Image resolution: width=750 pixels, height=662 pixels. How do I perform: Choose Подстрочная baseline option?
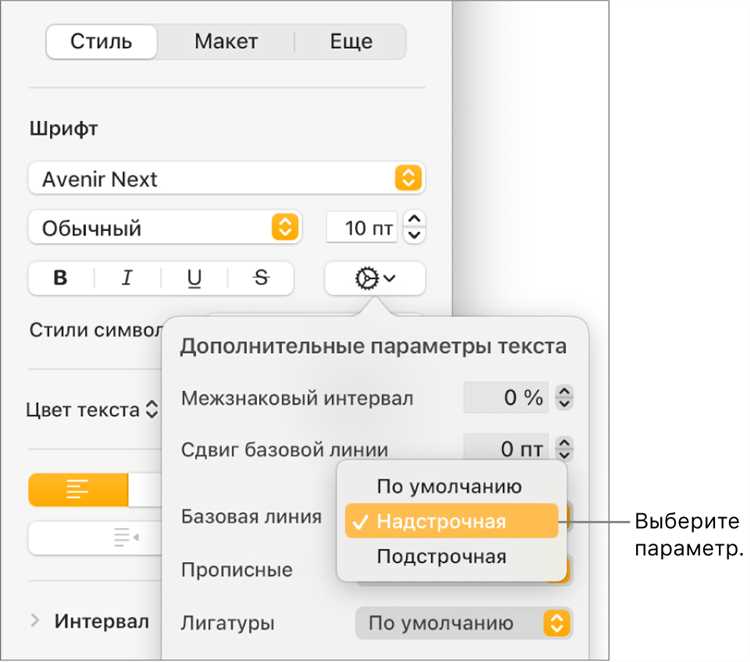pos(441,557)
